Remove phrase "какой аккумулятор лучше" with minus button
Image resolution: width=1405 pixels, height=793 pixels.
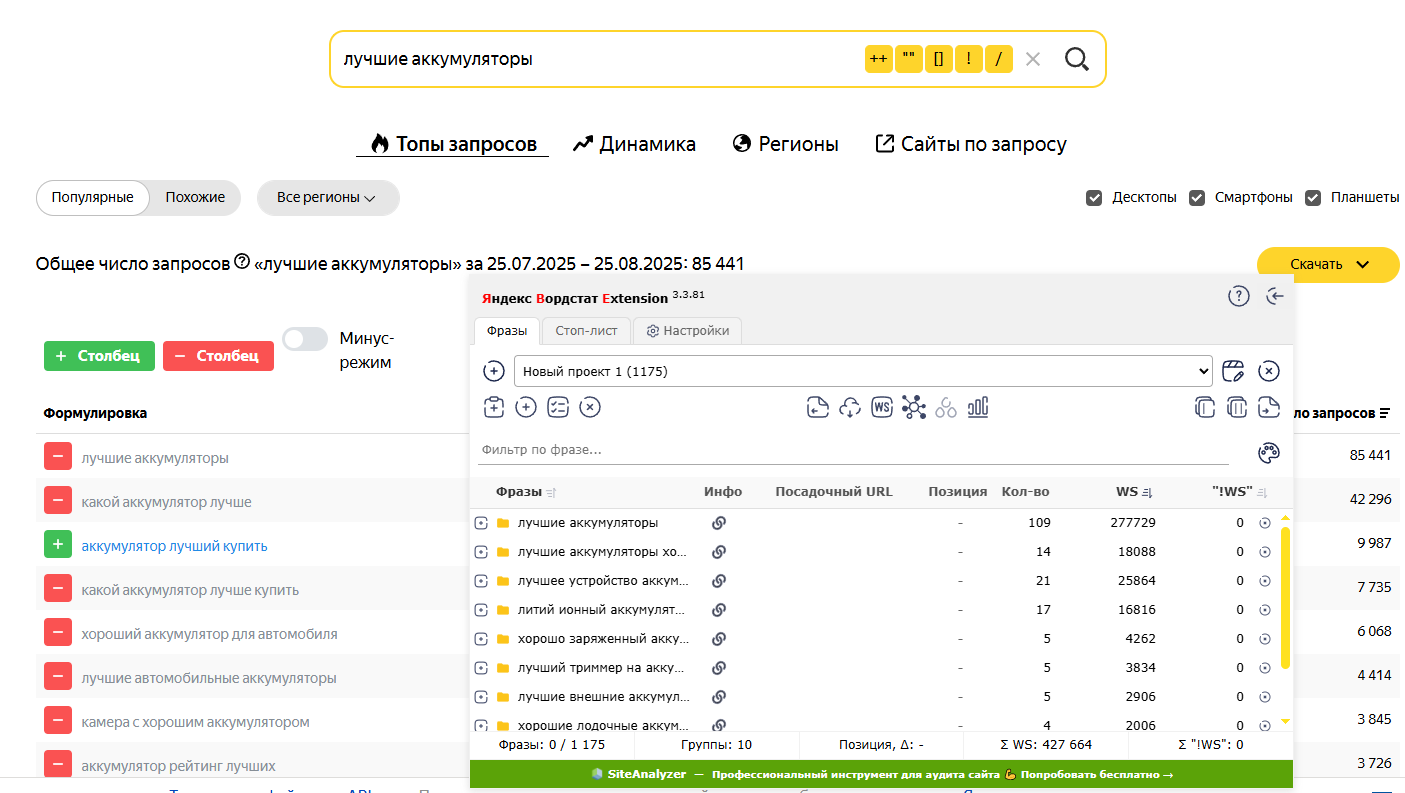(58, 501)
